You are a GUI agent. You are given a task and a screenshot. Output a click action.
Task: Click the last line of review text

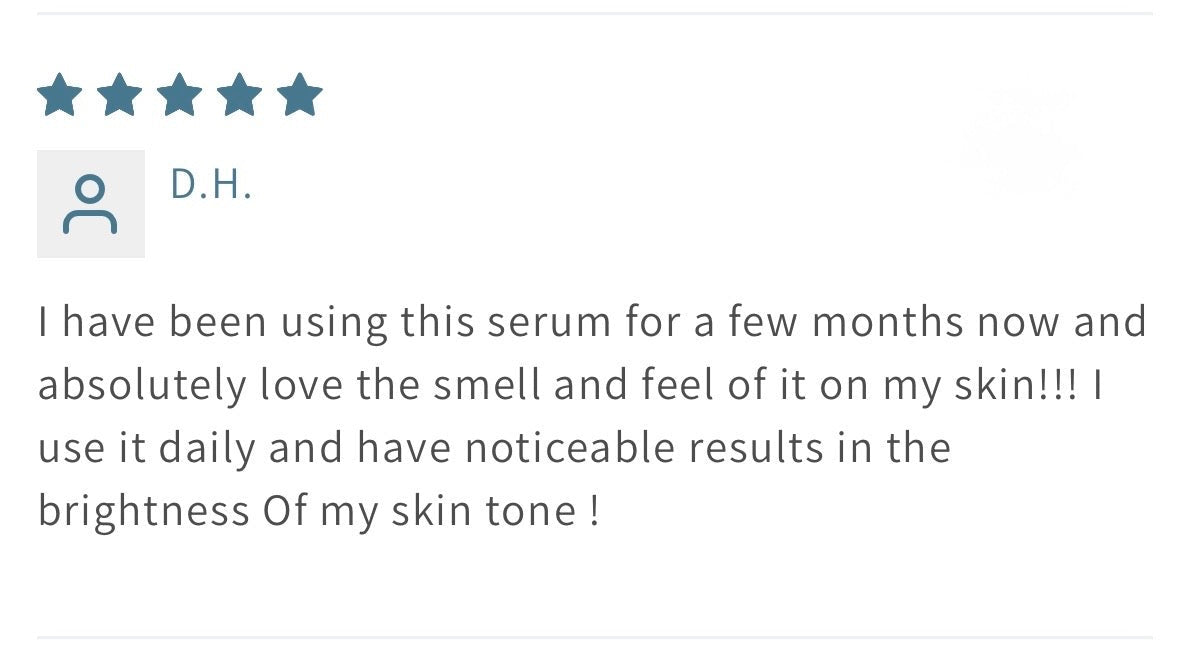click(x=318, y=511)
